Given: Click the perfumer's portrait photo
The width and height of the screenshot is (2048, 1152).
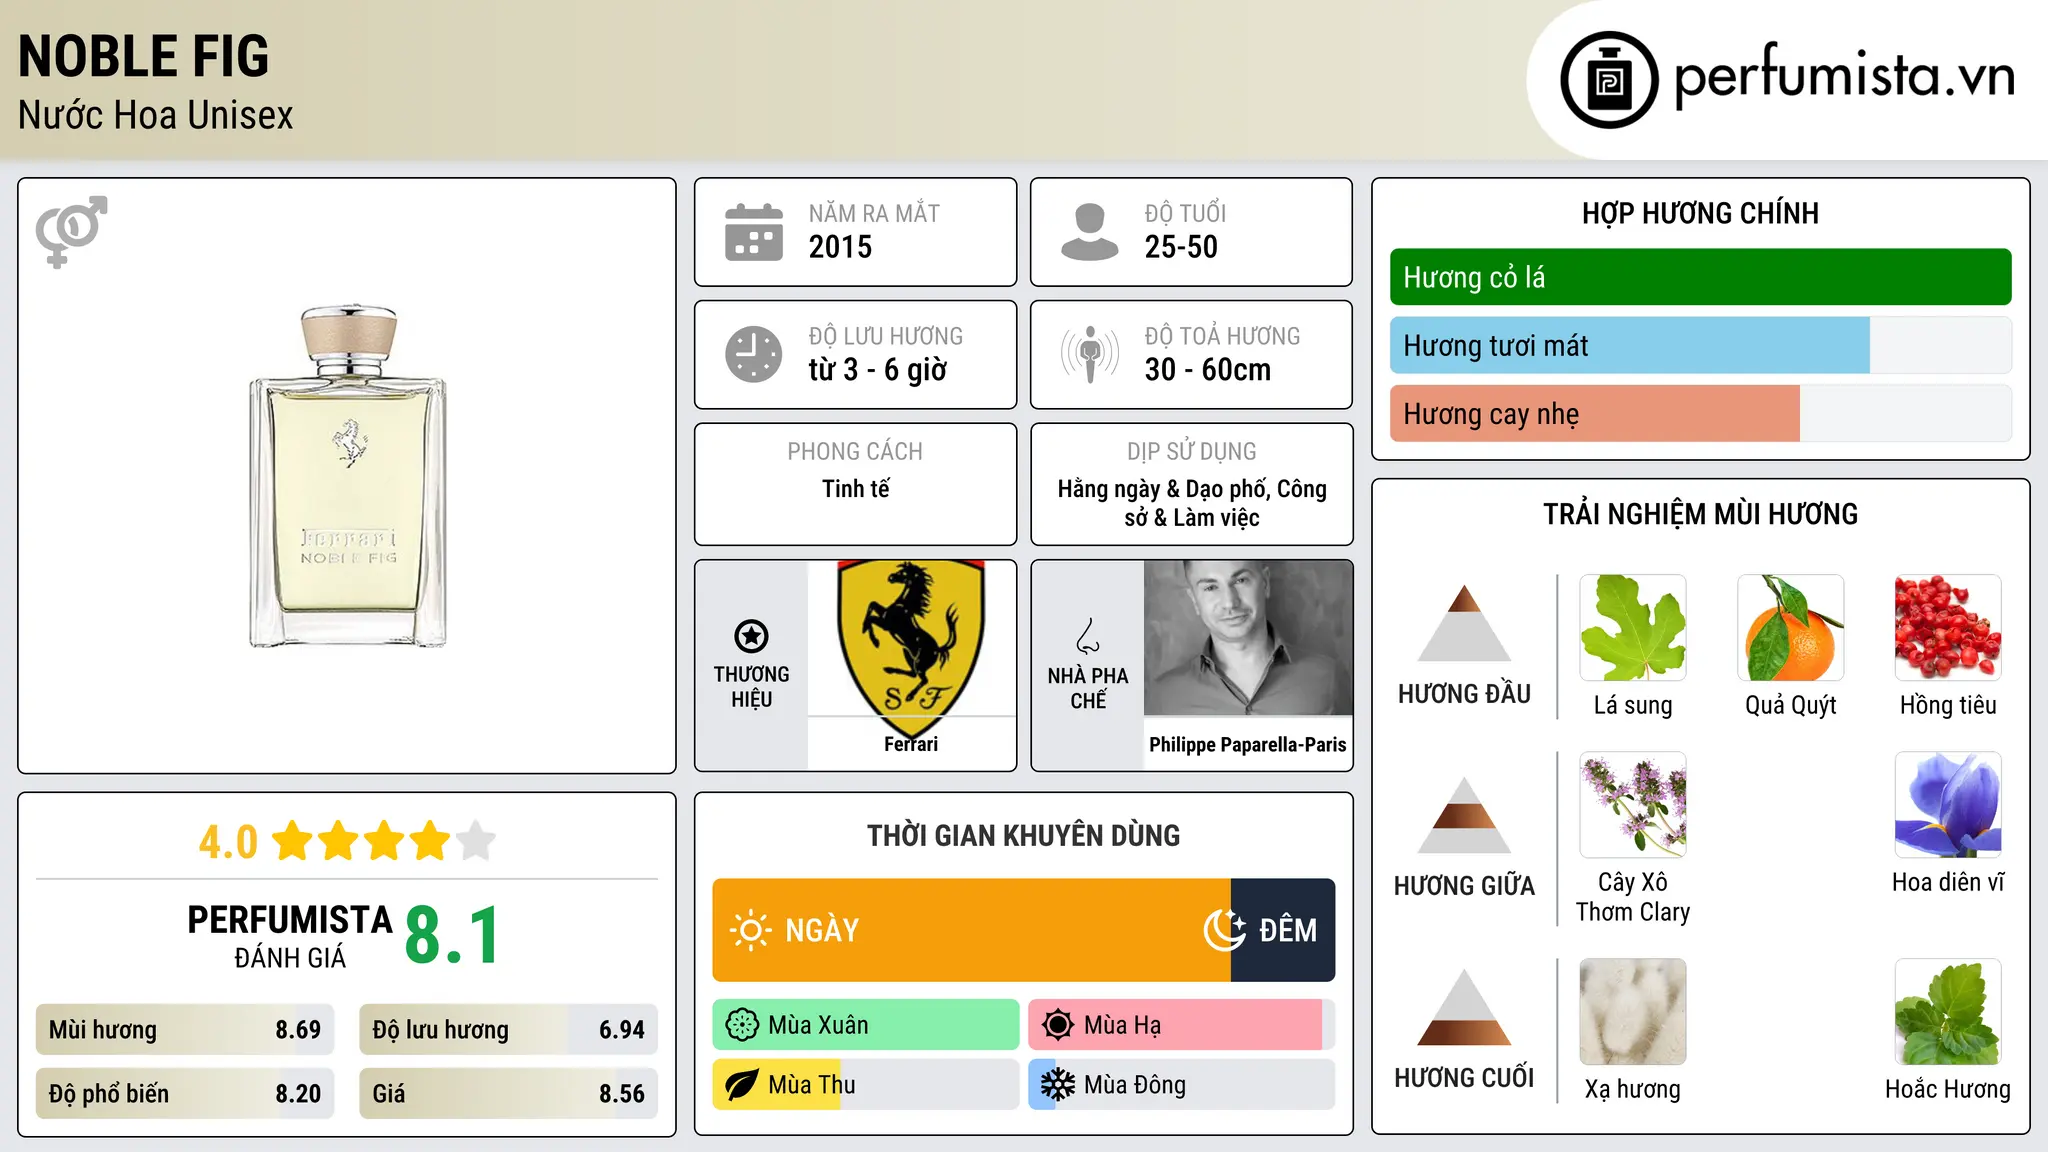Looking at the screenshot, I should click(x=1248, y=638).
